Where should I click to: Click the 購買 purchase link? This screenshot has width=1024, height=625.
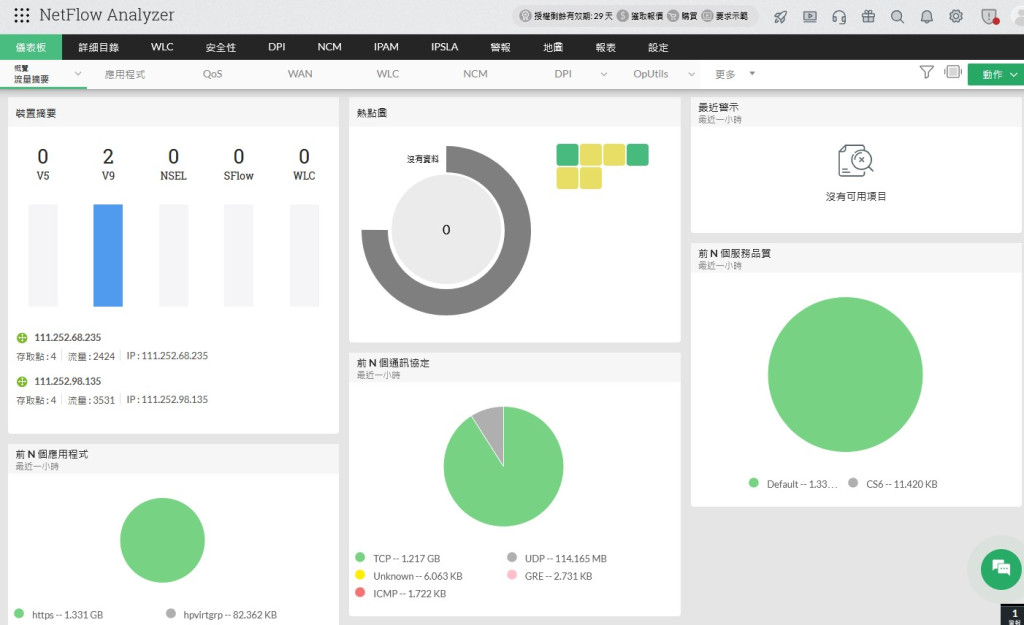pyautogui.click(x=689, y=16)
